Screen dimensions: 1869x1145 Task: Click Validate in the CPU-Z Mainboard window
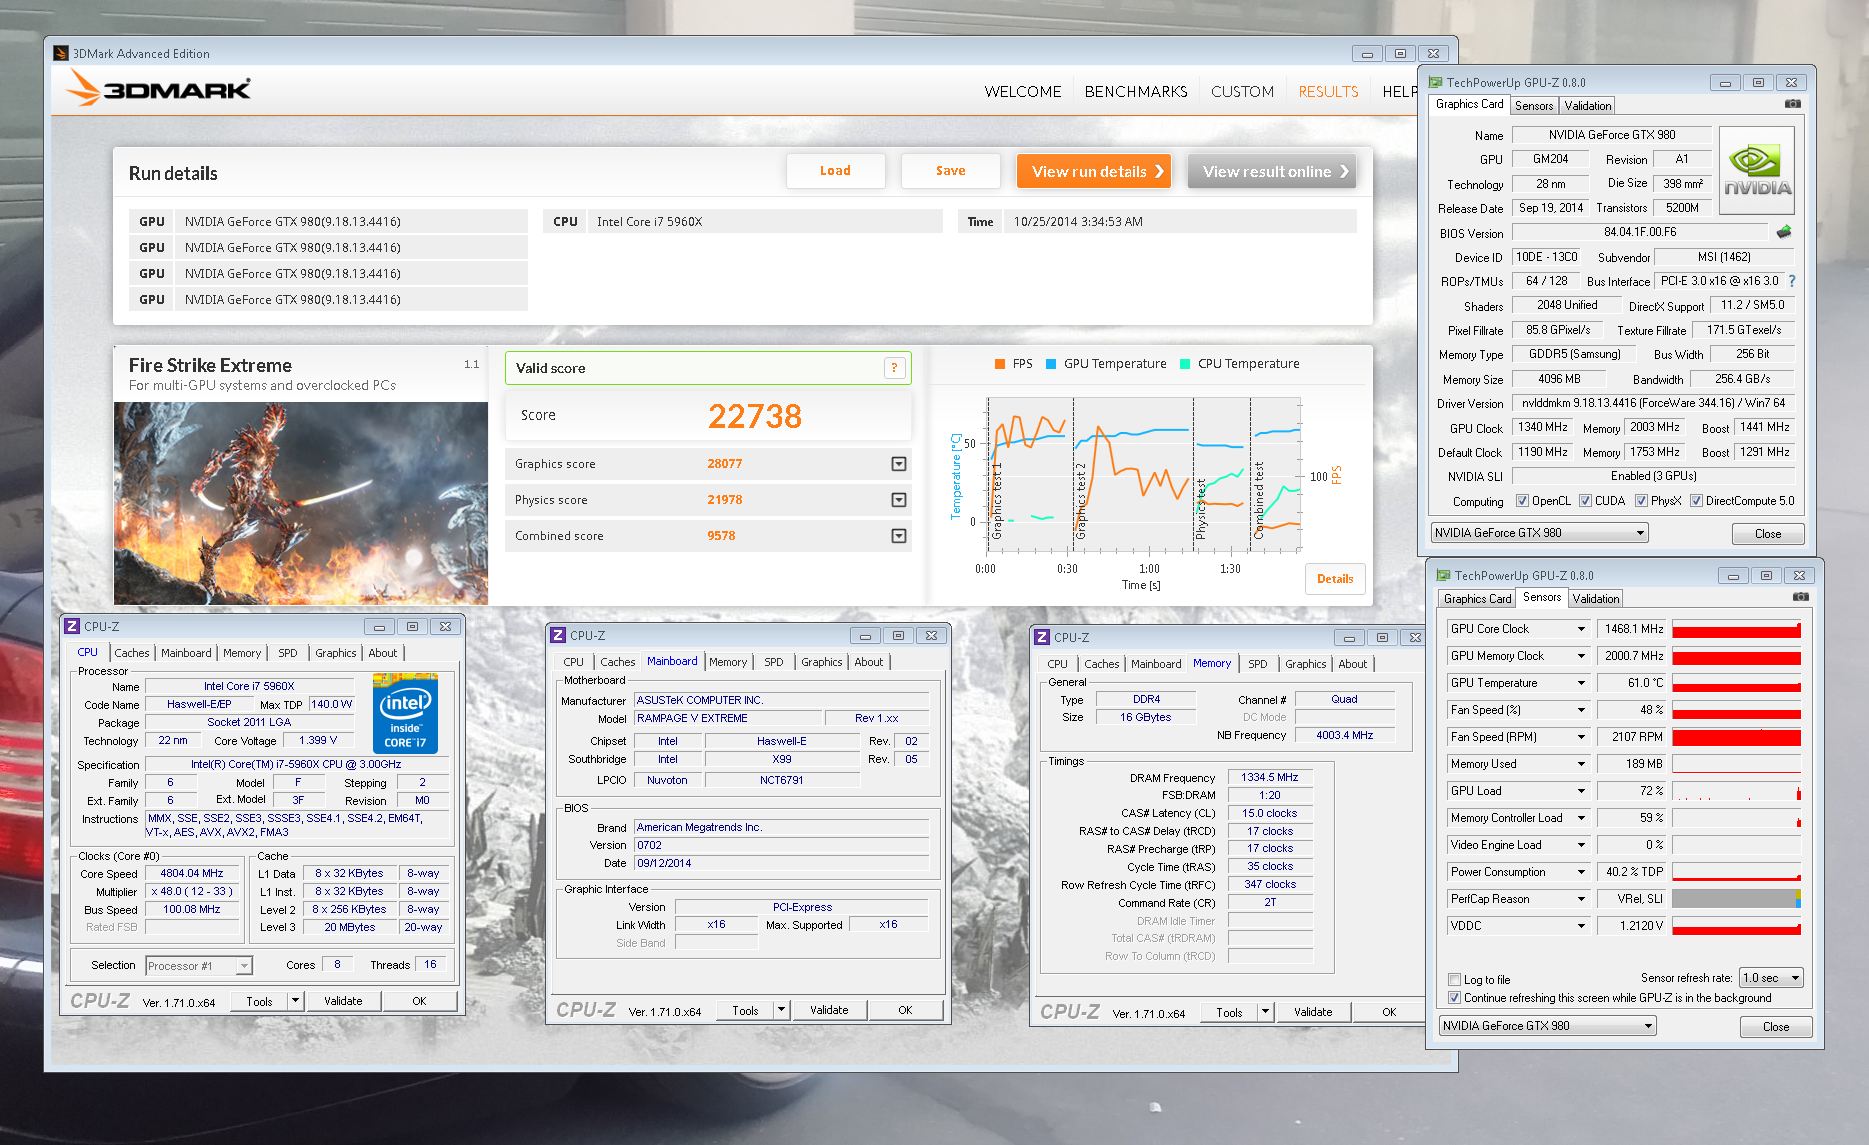[x=829, y=1010]
